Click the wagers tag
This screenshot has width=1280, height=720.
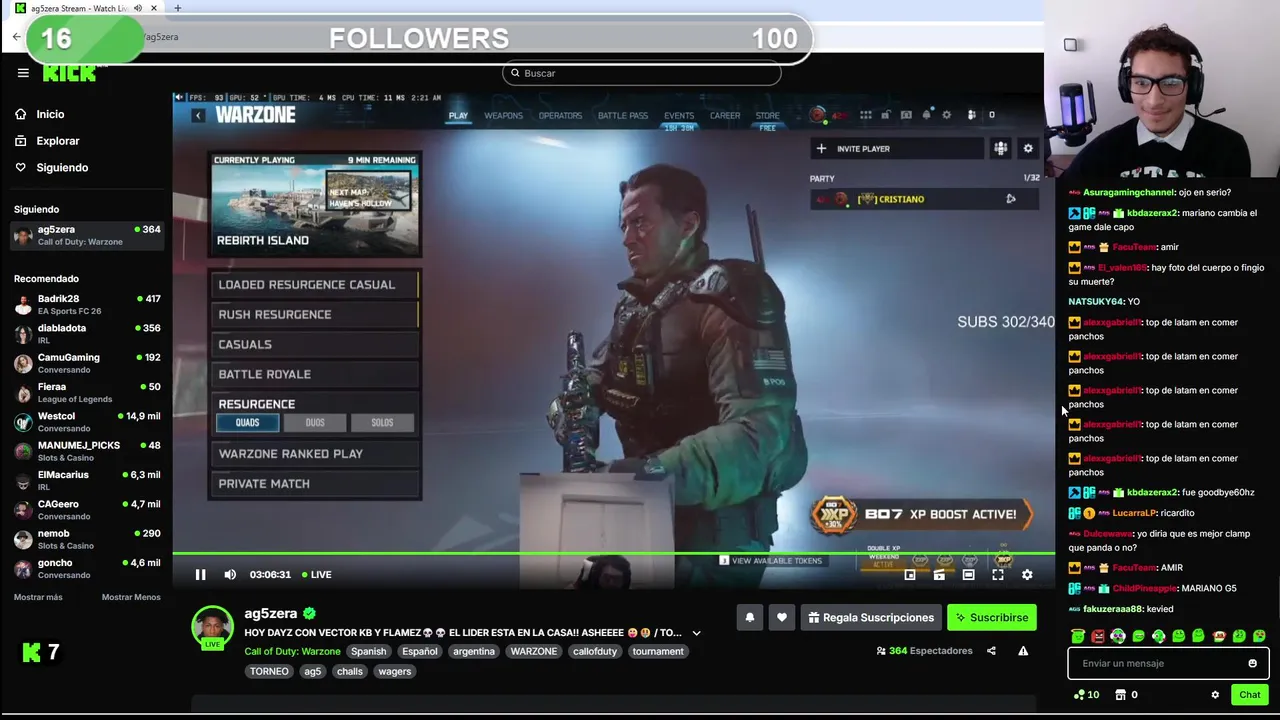click(395, 671)
